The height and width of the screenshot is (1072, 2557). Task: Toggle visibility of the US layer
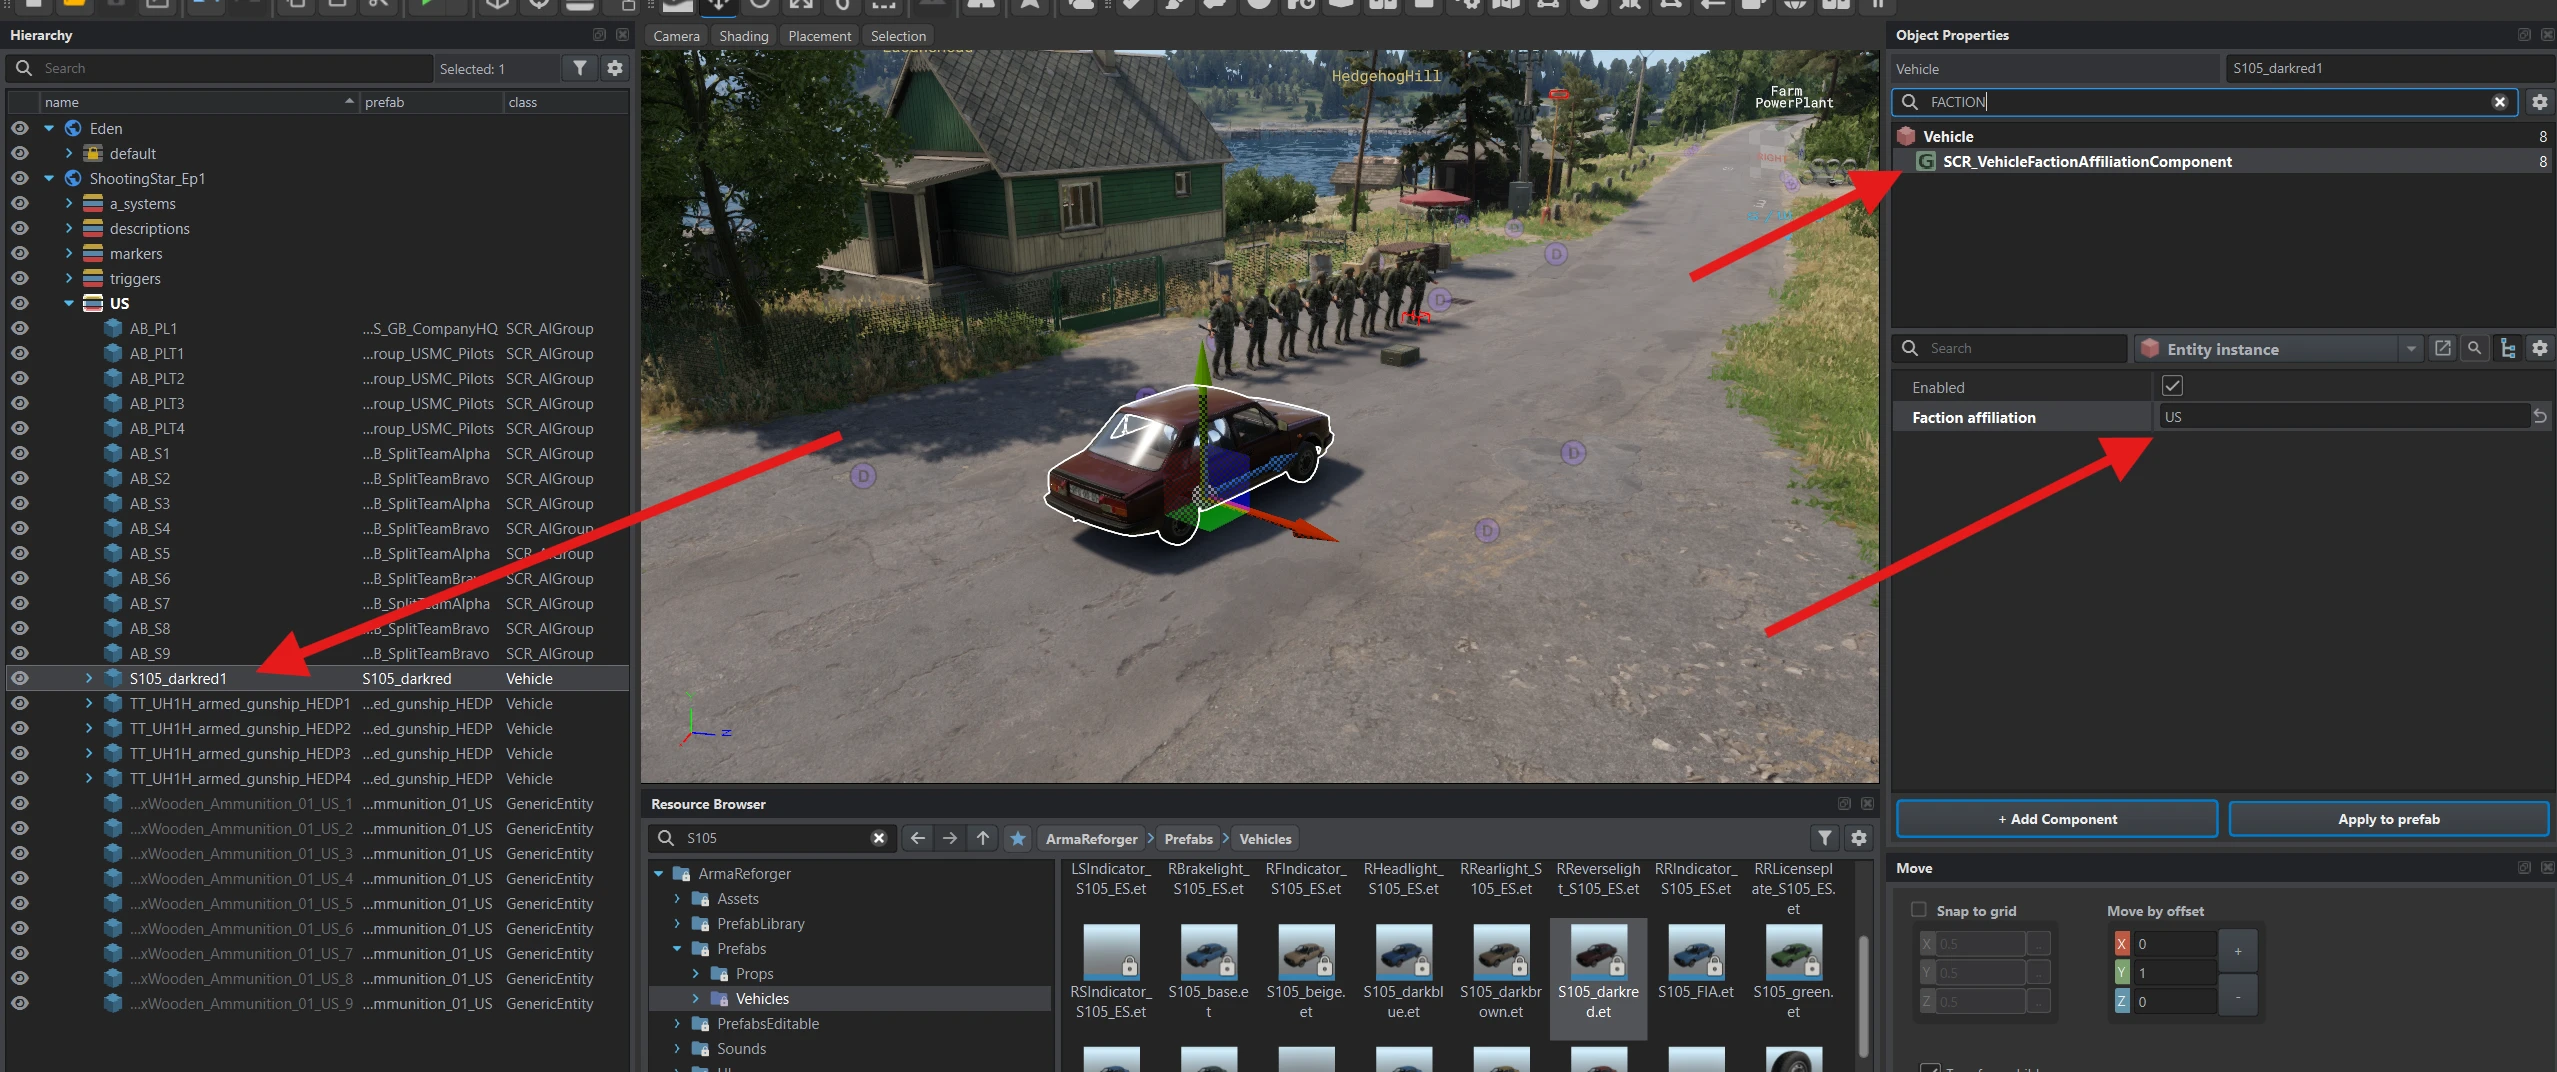(x=19, y=303)
